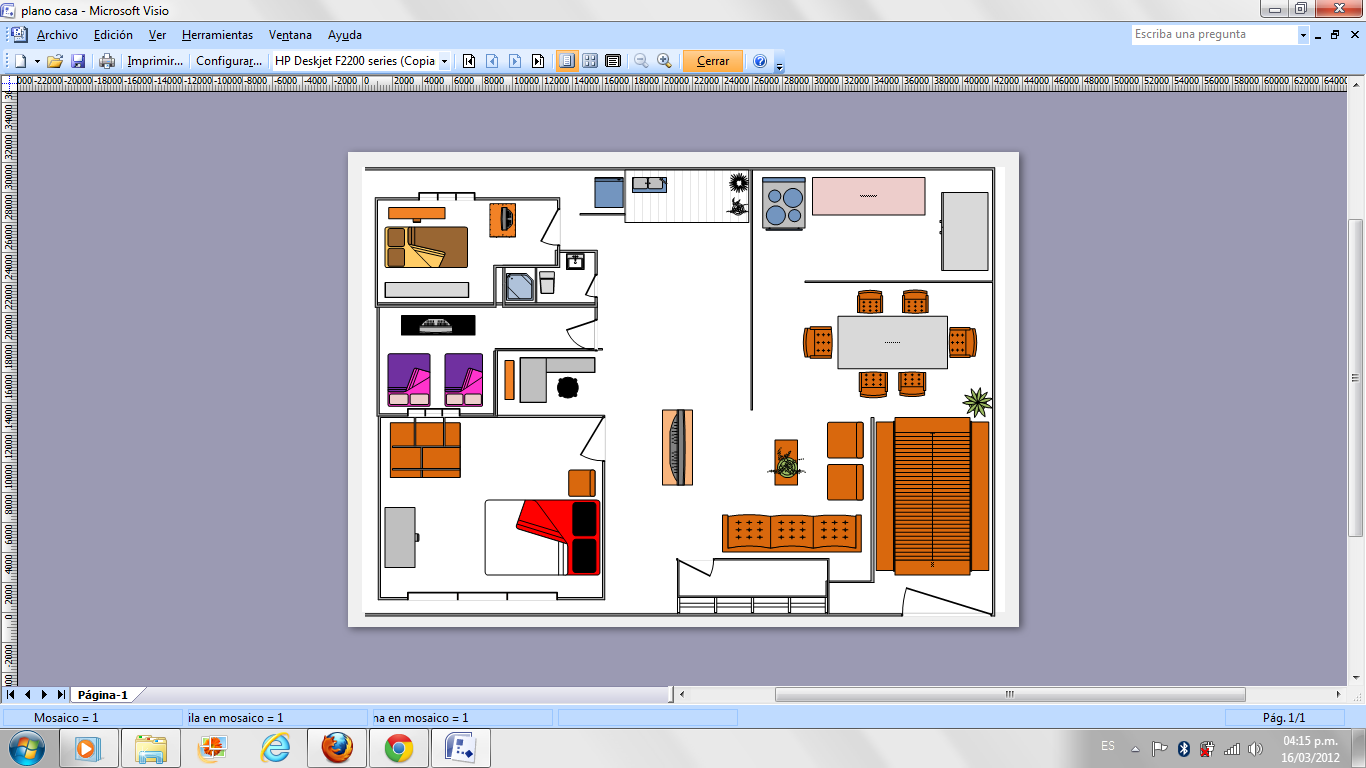
Task: Open the Edición menu
Action: click(113, 35)
